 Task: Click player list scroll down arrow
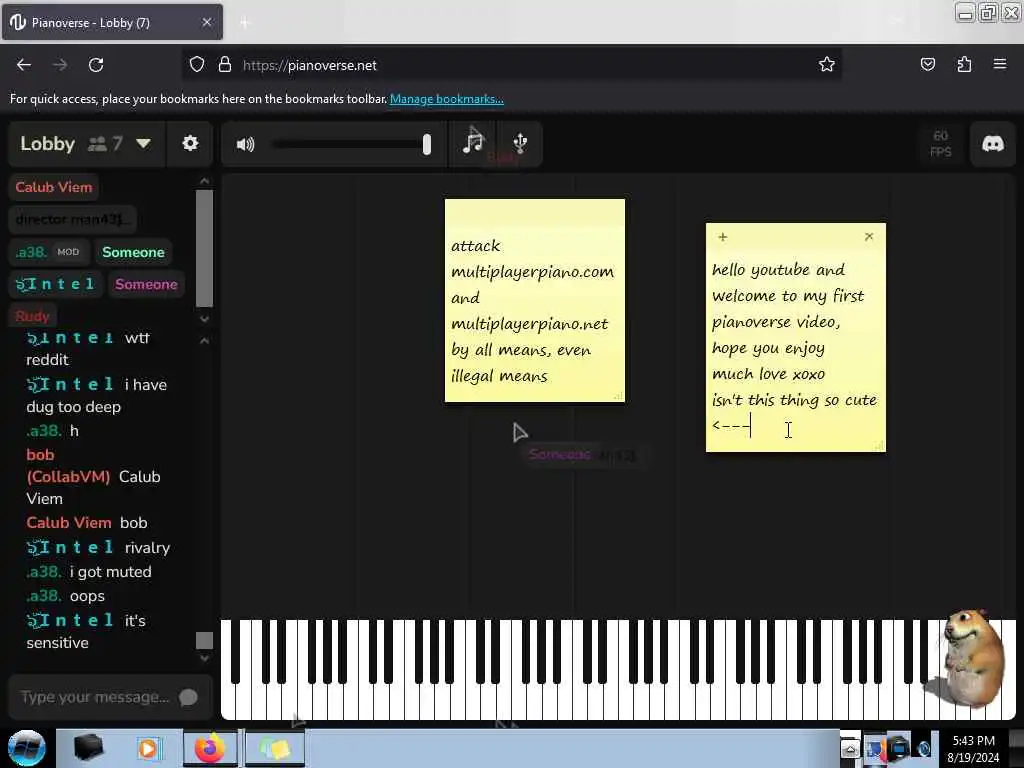[x=204, y=319]
